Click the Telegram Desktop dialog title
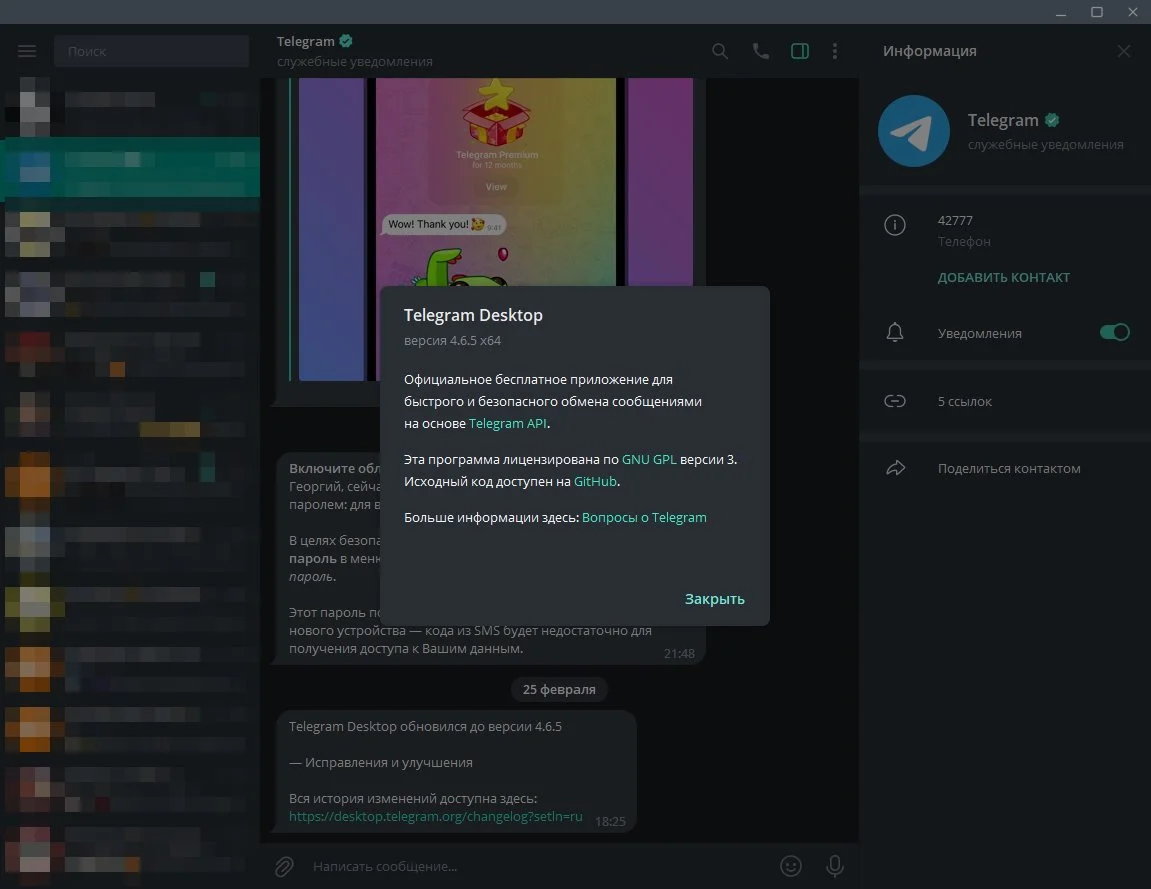Screen dimensions: 1151x889 (x=473, y=315)
